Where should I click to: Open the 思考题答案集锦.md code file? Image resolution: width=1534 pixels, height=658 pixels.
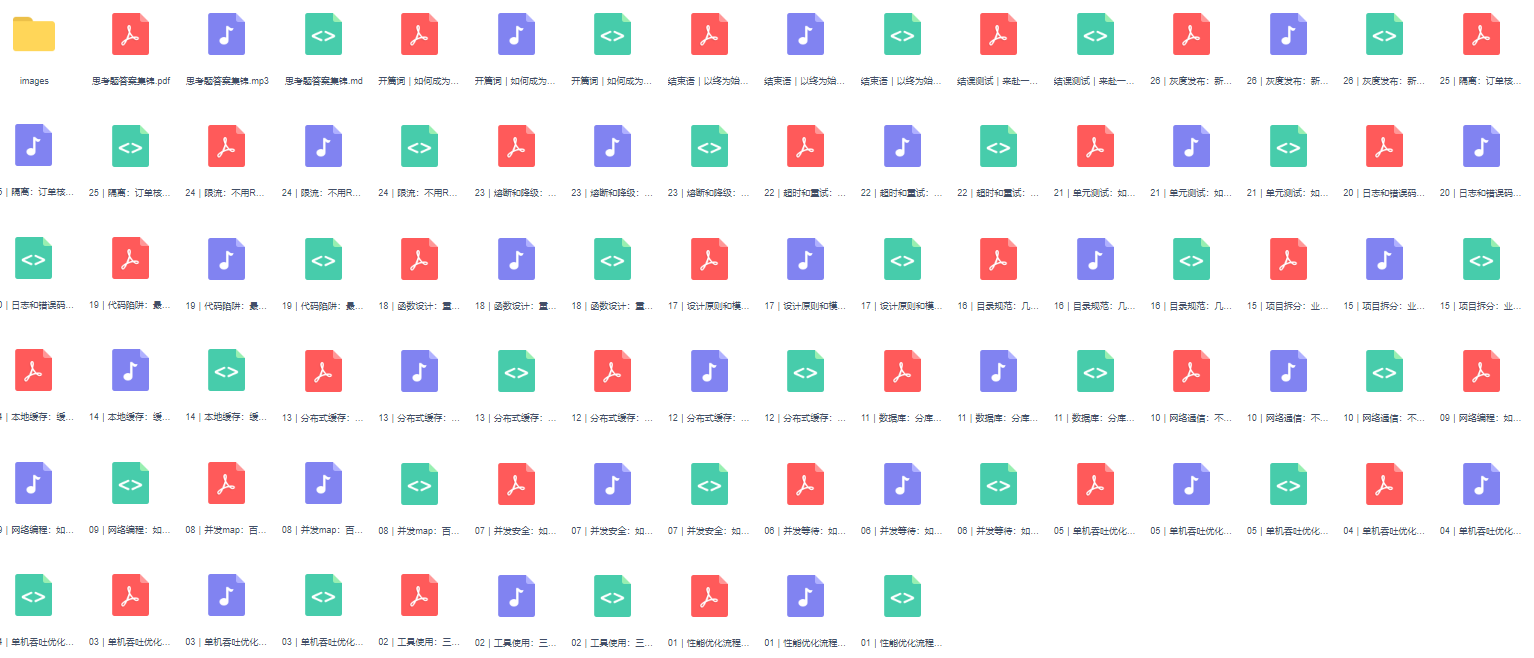[x=324, y=35]
